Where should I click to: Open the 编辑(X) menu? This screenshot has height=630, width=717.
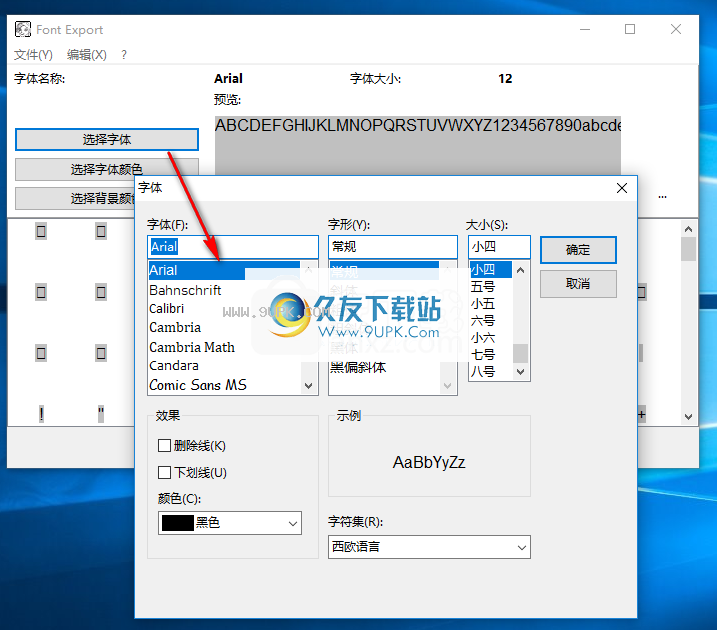(x=86, y=55)
